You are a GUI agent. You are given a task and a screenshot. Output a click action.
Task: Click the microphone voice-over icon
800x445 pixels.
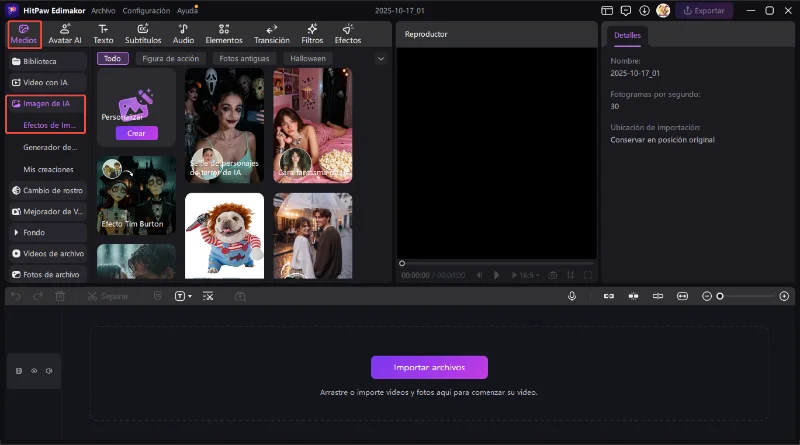(572, 296)
